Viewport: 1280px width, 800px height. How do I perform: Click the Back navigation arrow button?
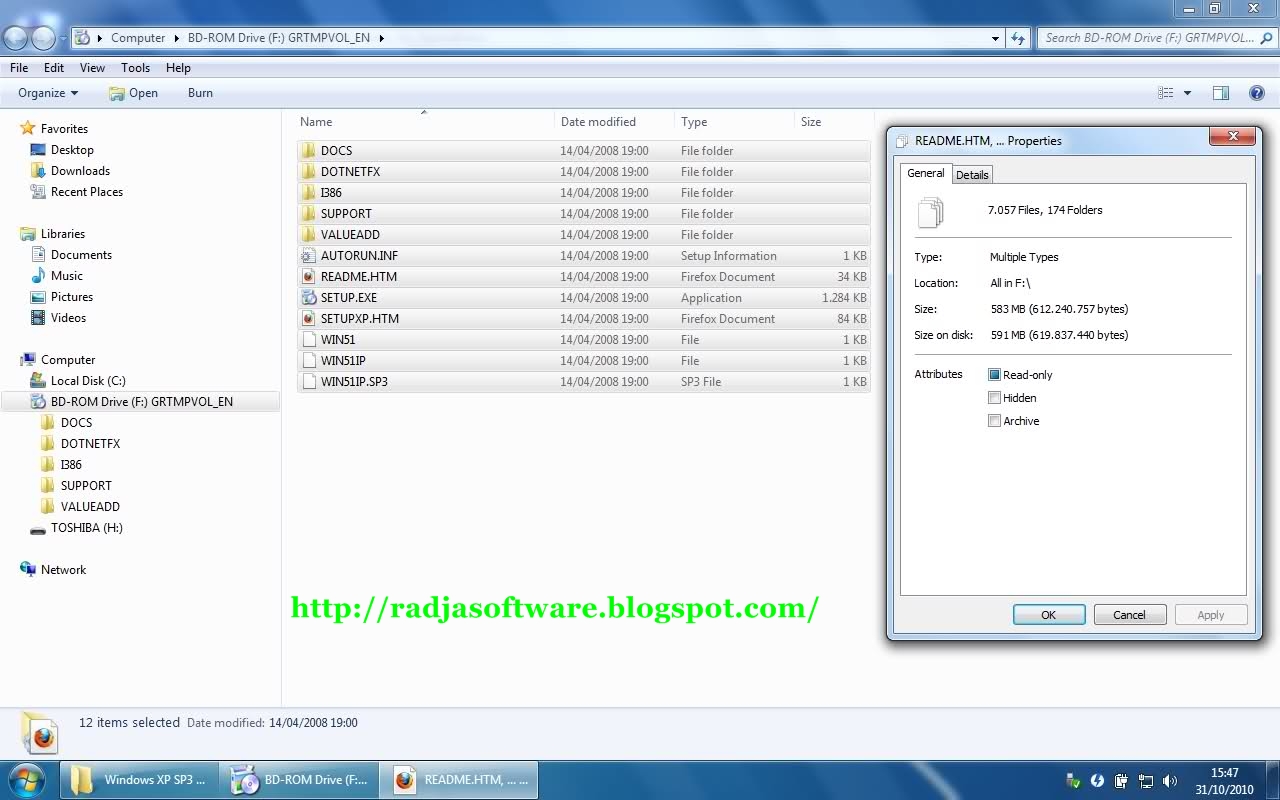tap(16, 38)
